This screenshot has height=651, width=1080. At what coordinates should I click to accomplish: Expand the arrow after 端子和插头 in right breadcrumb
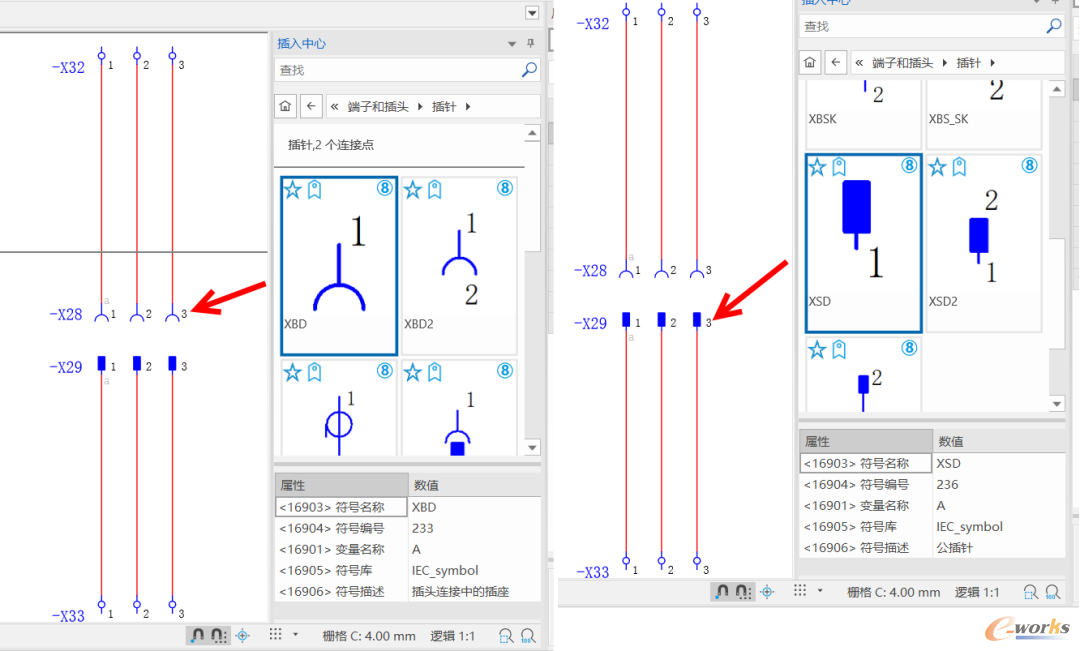click(x=945, y=63)
